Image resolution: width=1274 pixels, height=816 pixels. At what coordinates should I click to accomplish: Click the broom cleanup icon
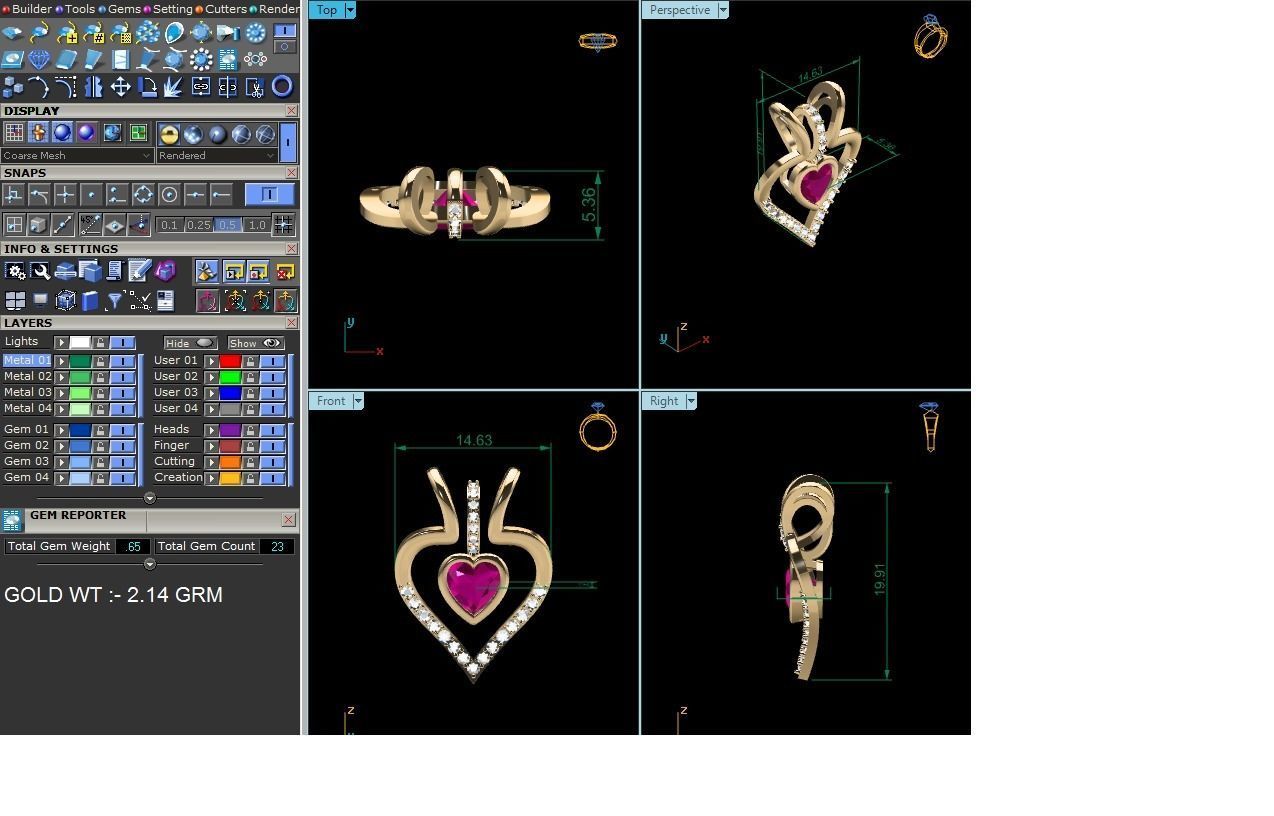(207, 271)
